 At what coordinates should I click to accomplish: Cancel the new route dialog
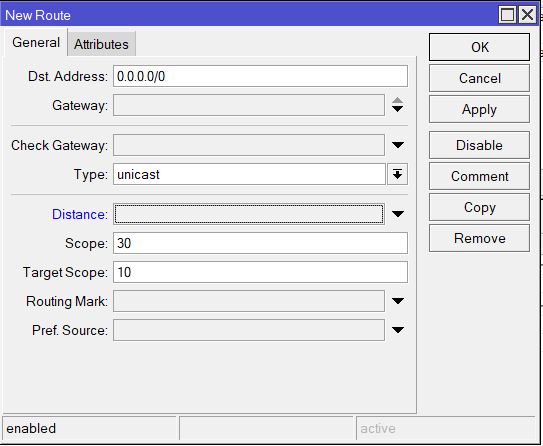(x=479, y=78)
